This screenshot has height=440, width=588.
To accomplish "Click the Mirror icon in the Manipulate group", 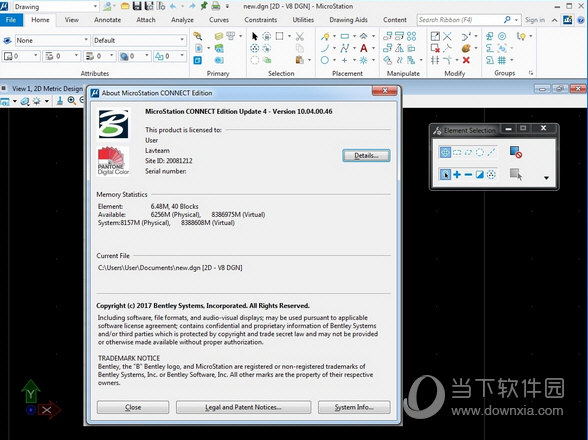I will pyautogui.click(x=400, y=48).
